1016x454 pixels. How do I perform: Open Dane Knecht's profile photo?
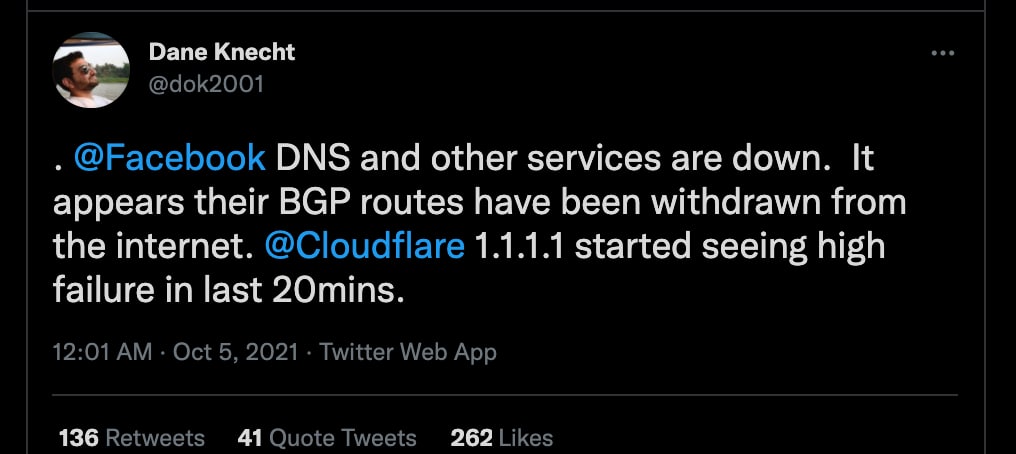click(91, 69)
